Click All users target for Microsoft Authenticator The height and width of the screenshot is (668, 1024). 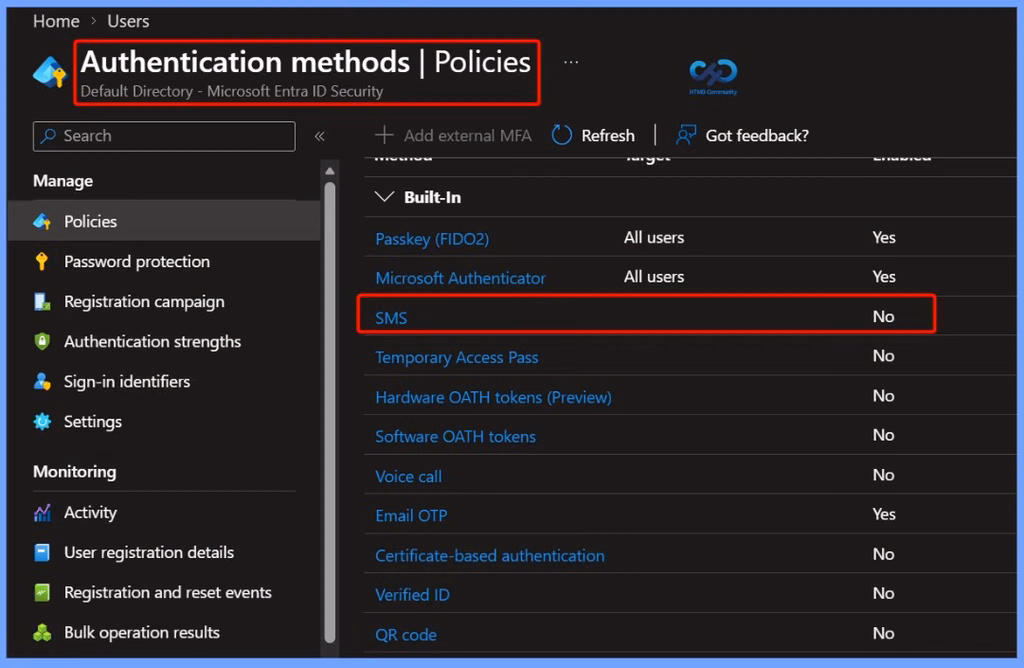(x=654, y=277)
